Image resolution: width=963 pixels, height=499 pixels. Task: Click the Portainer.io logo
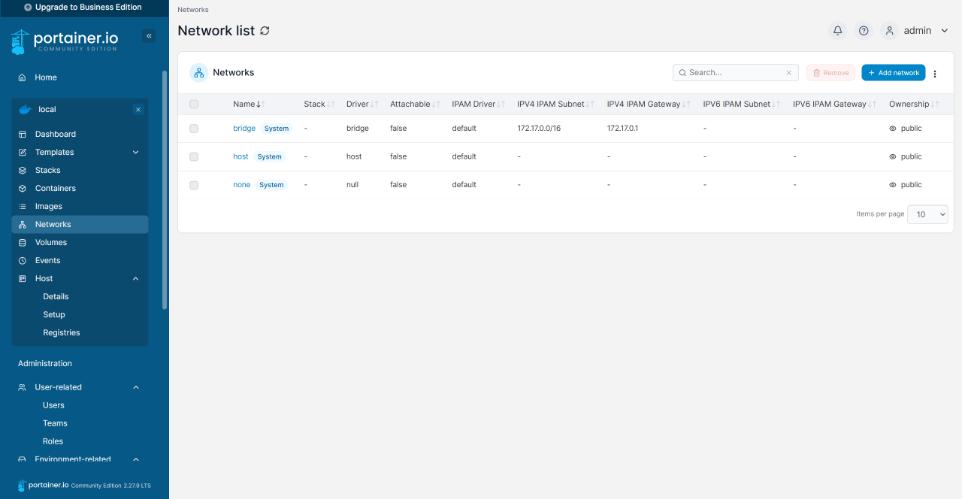(x=70, y=42)
